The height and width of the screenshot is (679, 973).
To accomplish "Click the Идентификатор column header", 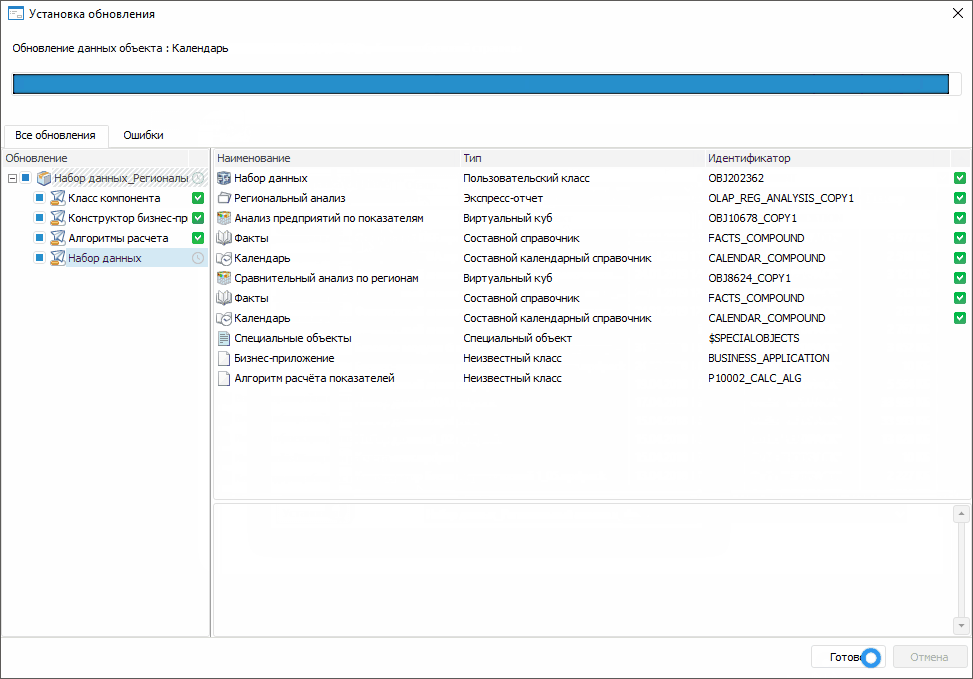I will tap(748, 158).
